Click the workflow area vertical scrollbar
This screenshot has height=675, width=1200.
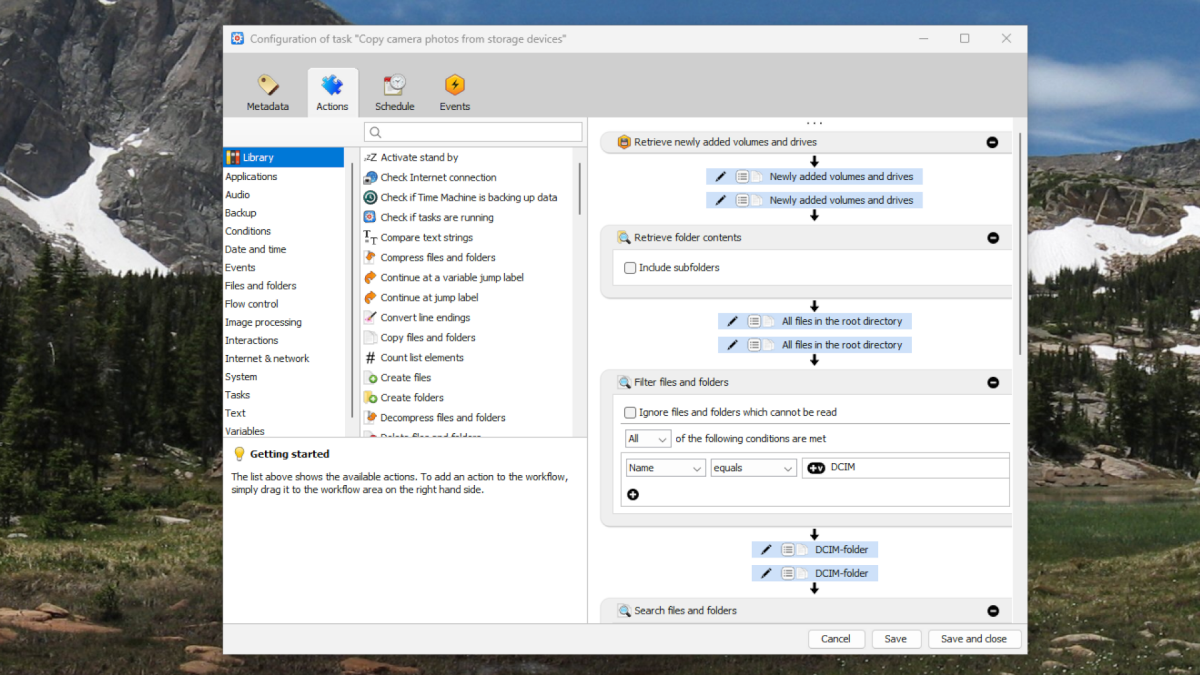tap(1020, 240)
